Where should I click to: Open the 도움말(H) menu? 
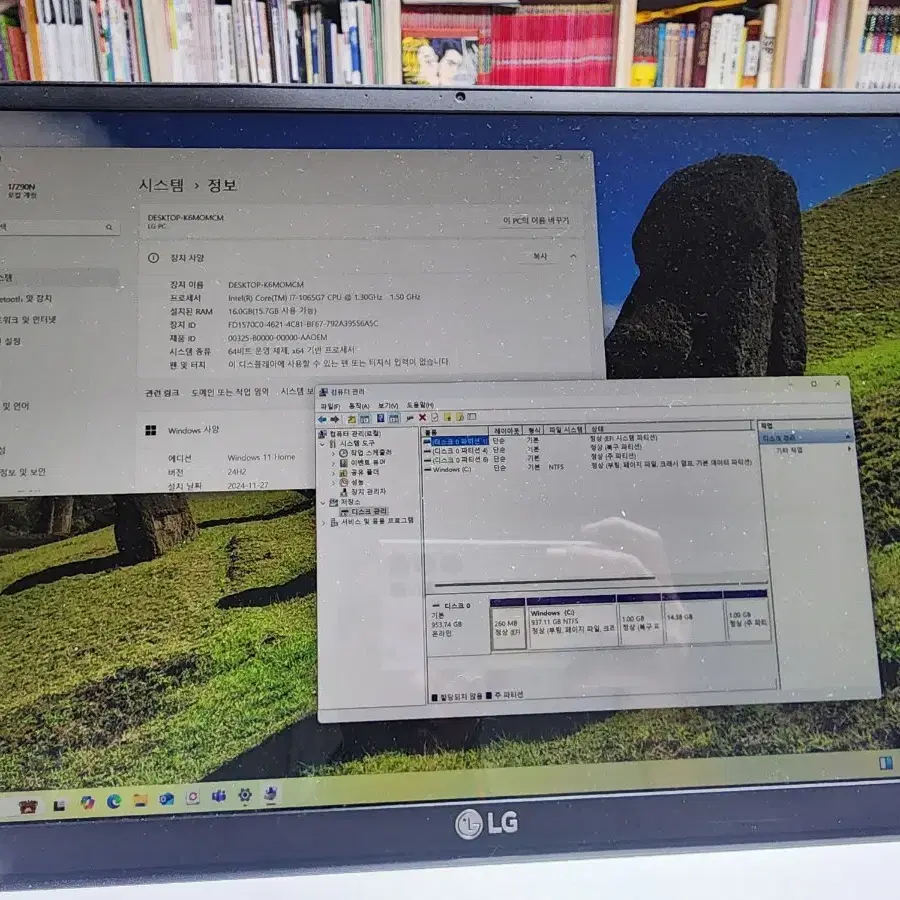[x=420, y=405]
